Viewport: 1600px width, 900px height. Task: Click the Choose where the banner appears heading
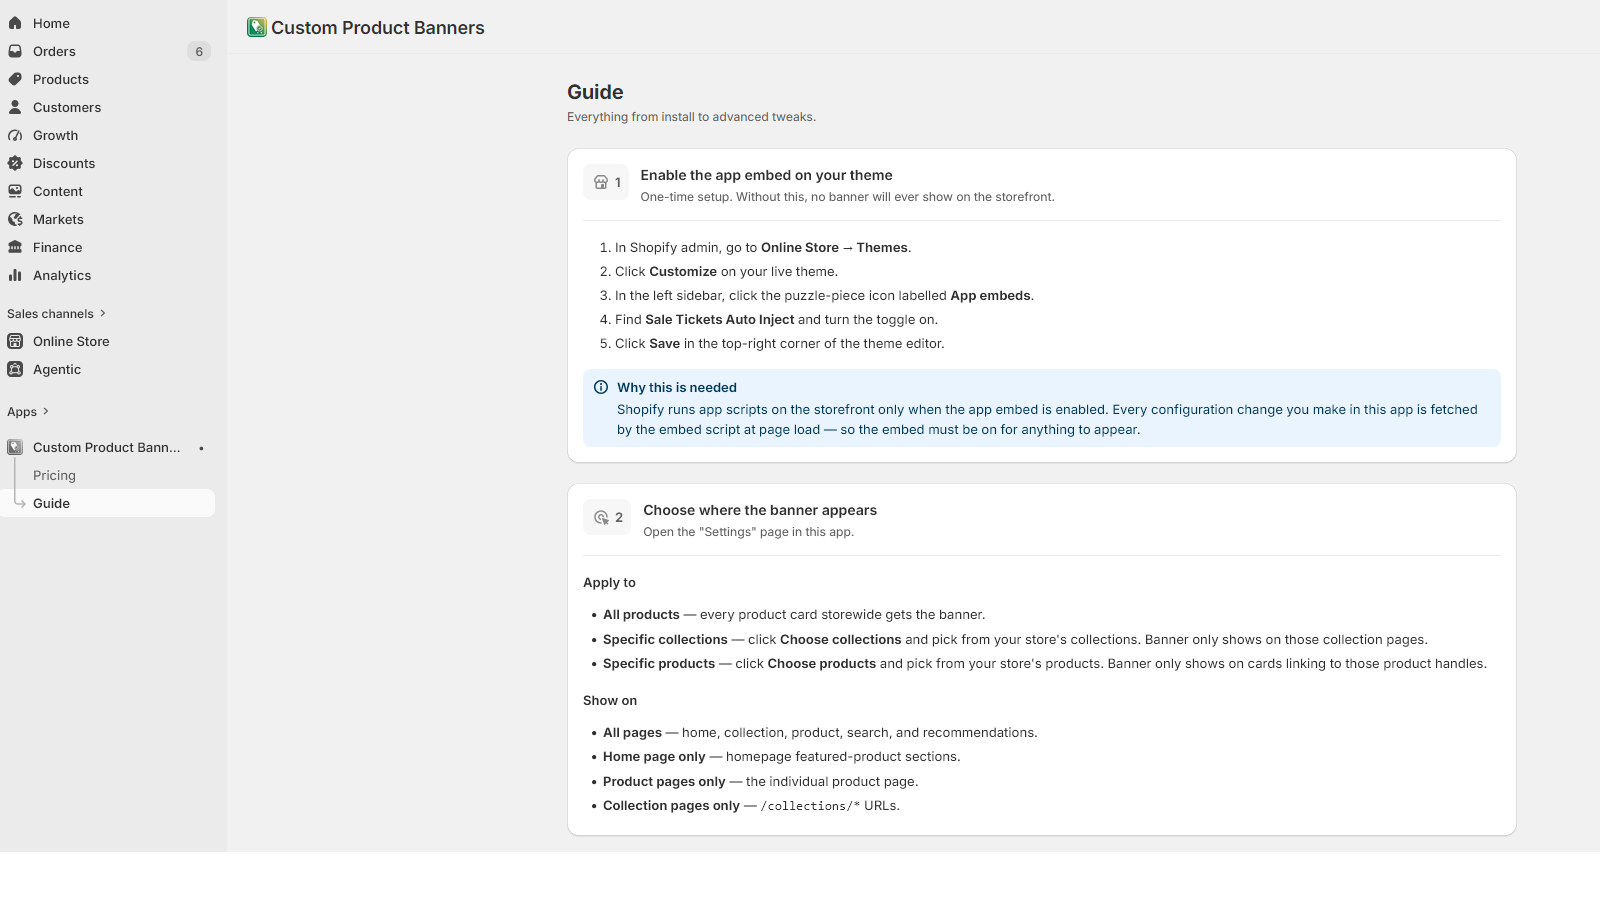point(760,510)
